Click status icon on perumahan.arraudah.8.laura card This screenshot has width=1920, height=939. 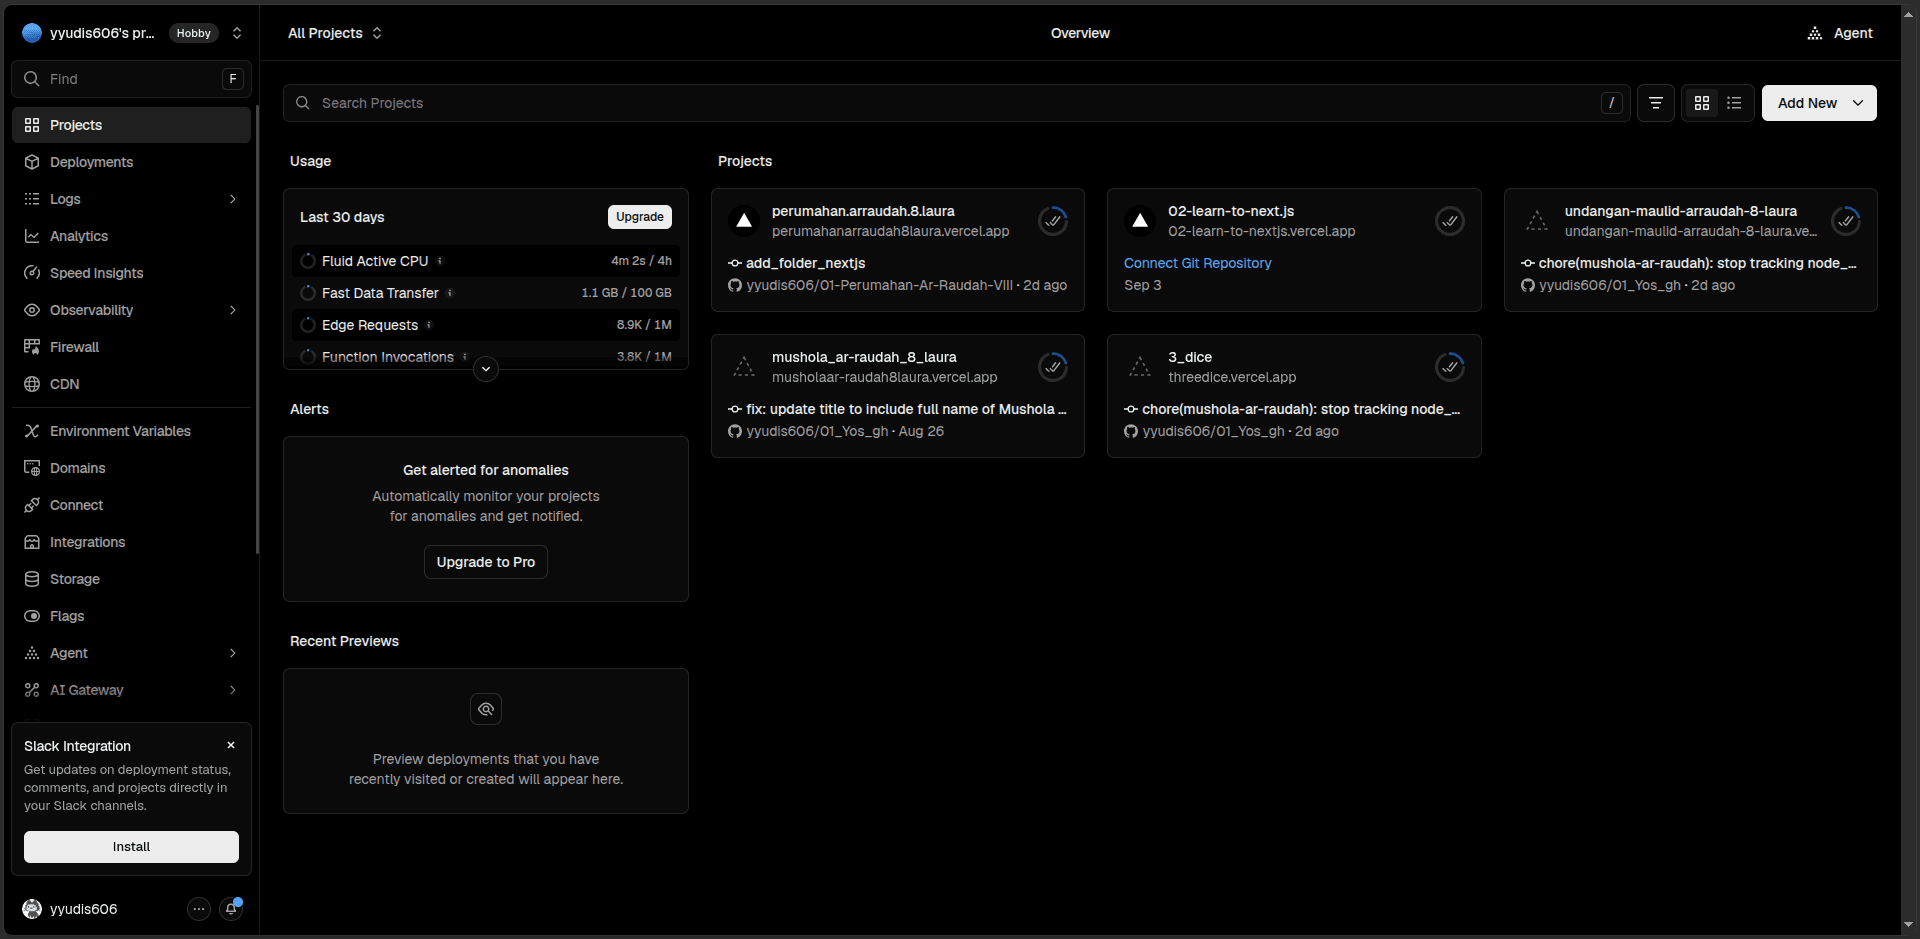pyautogui.click(x=1053, y=221)
